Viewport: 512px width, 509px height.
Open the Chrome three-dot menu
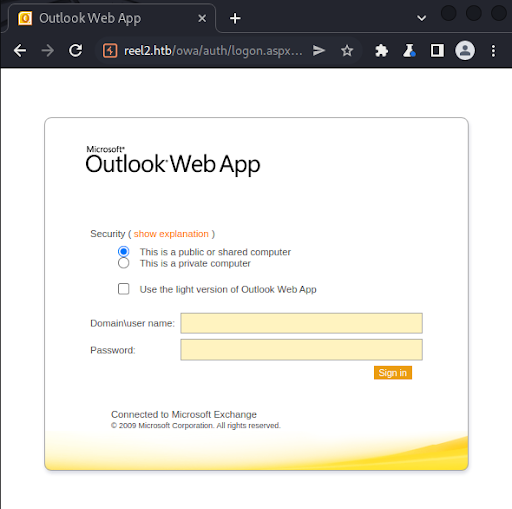[x=493, y=51]
